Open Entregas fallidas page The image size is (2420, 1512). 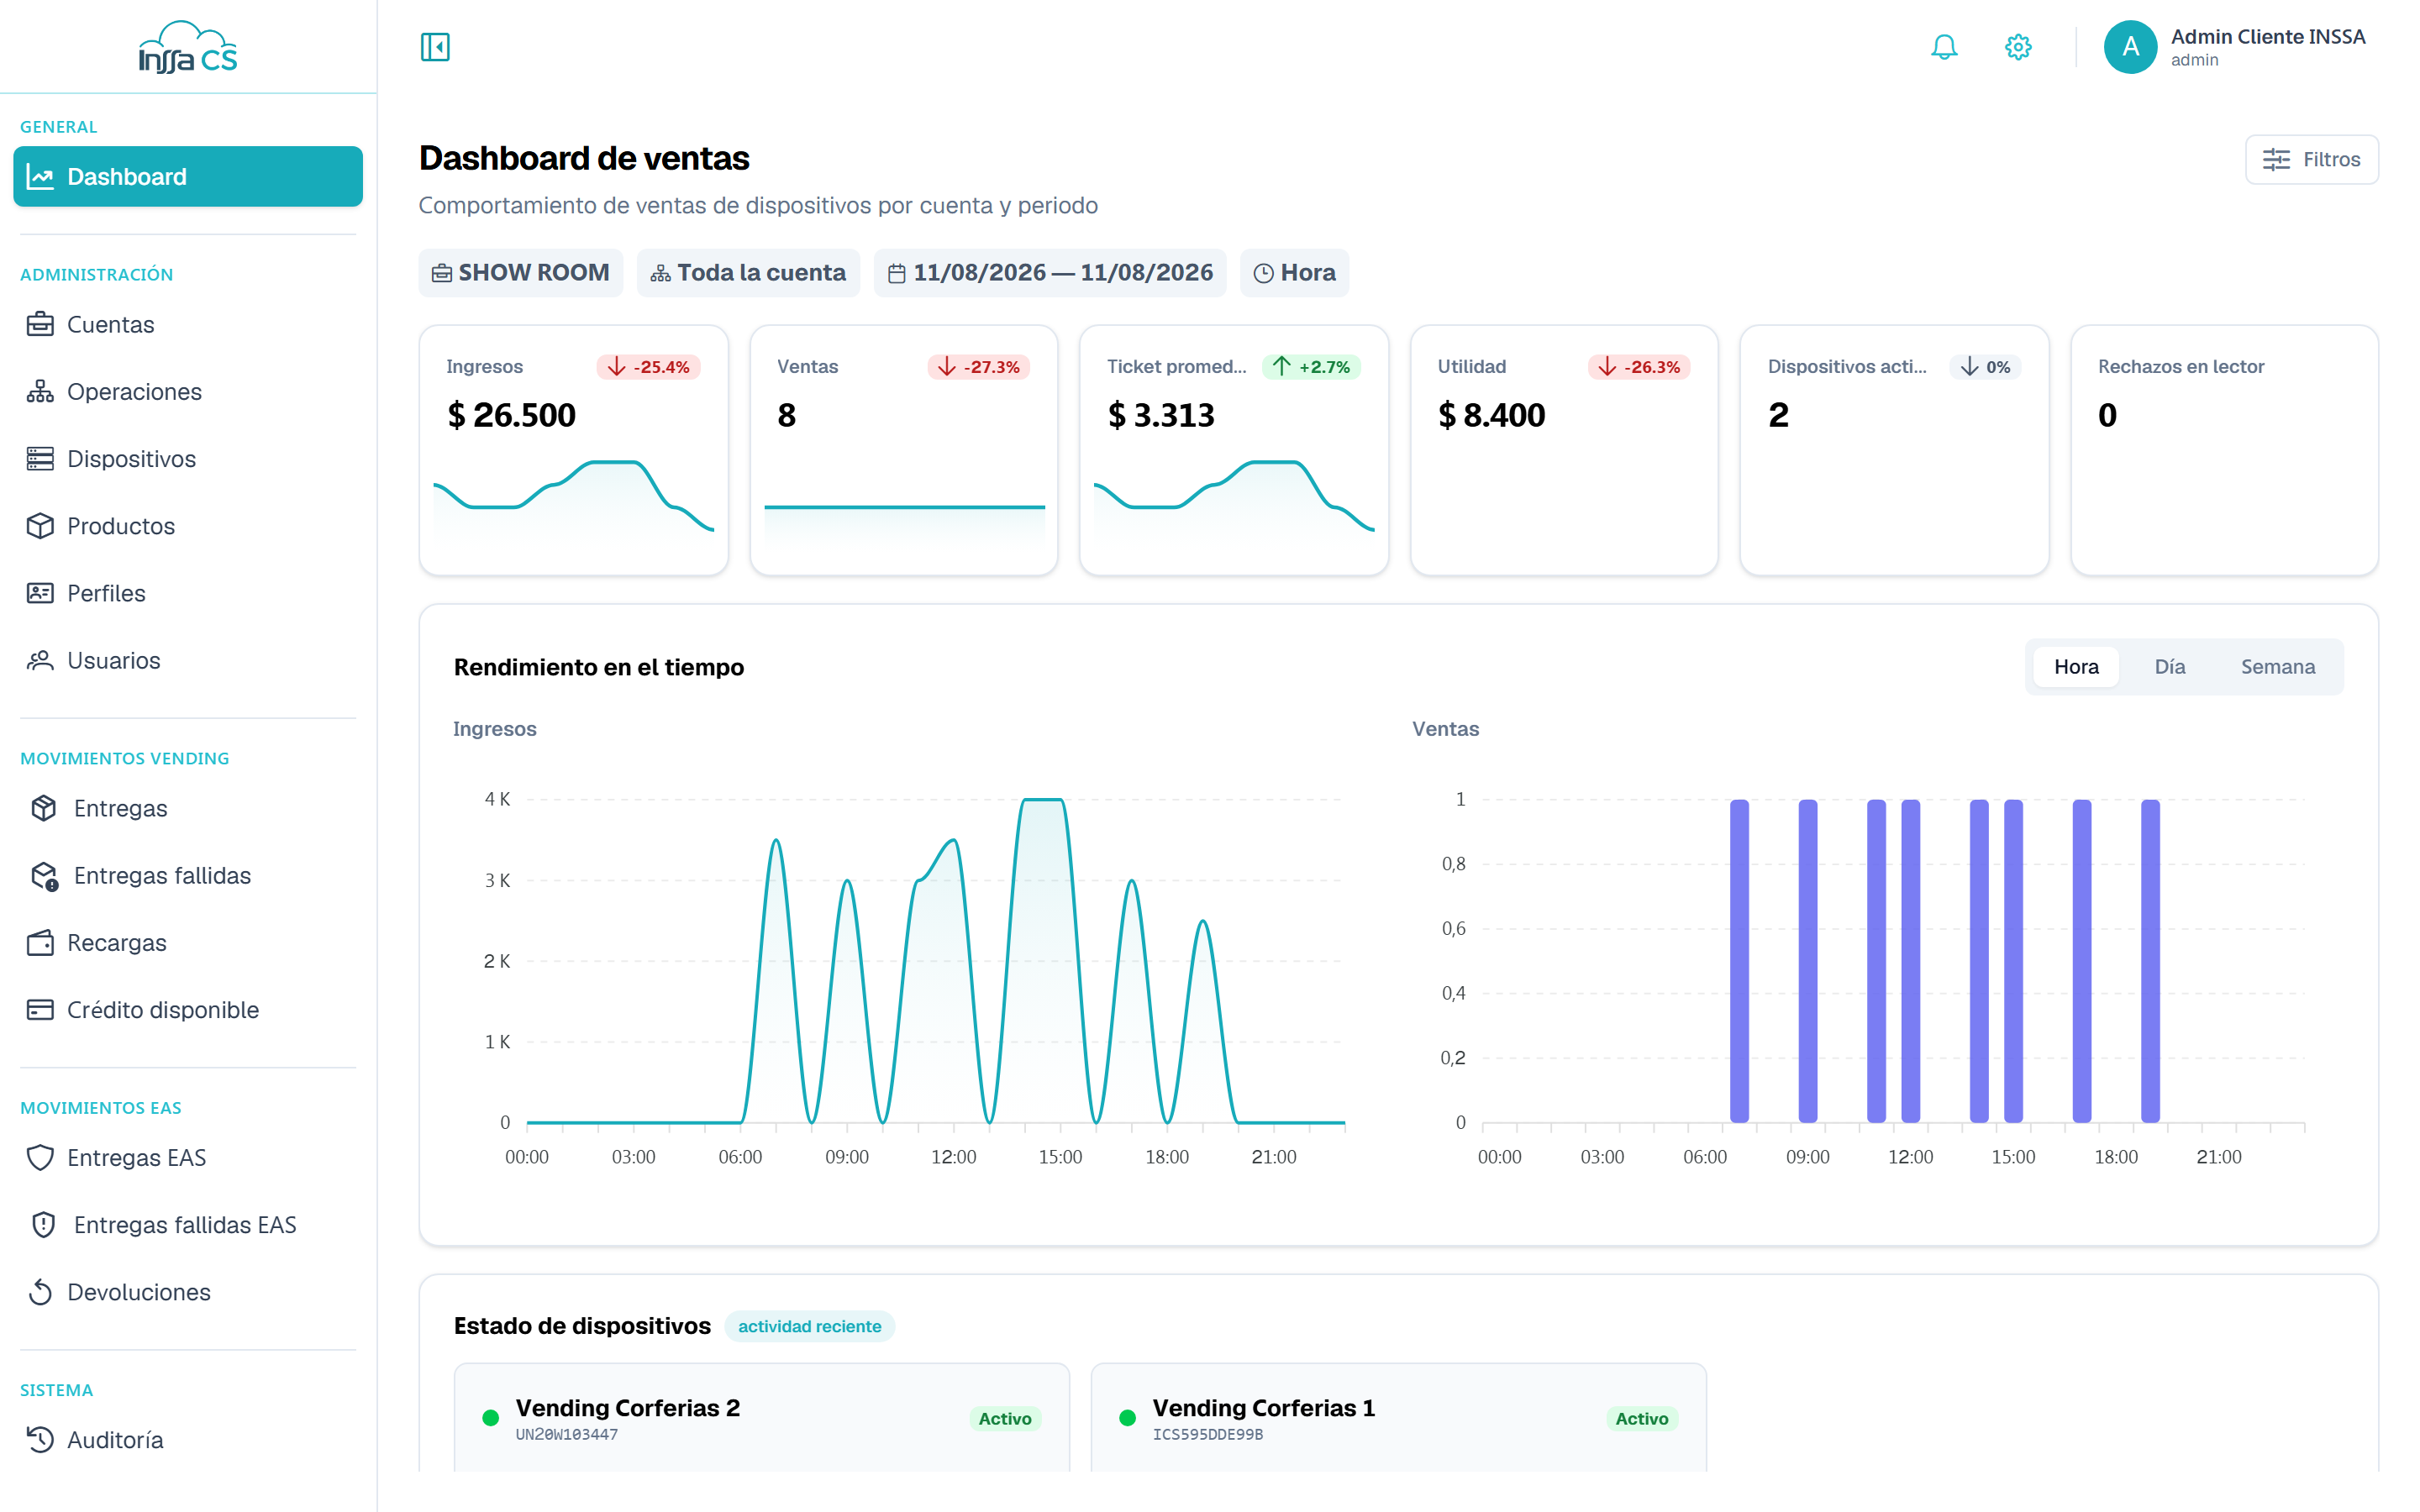coord(188,876)
